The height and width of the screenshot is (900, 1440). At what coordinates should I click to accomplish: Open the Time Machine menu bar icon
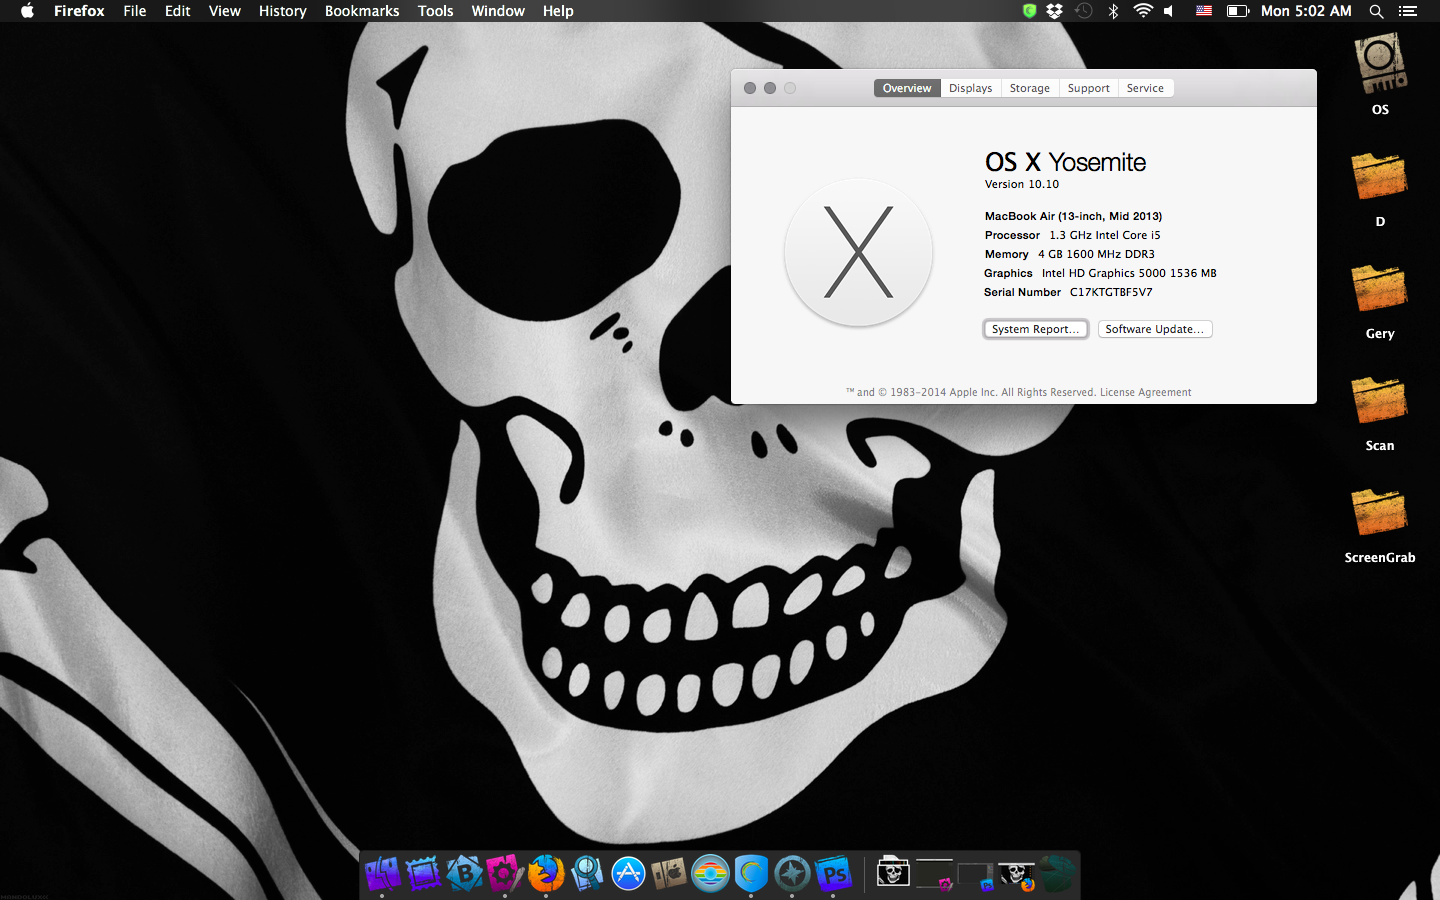click(1084, 11)
